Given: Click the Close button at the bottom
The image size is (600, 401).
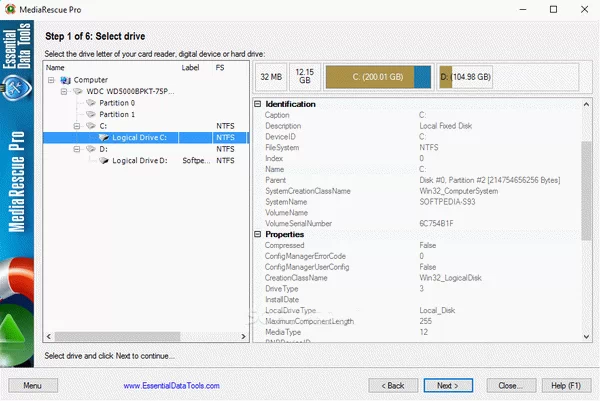Looking at the screenshot, I should [511, 385].
